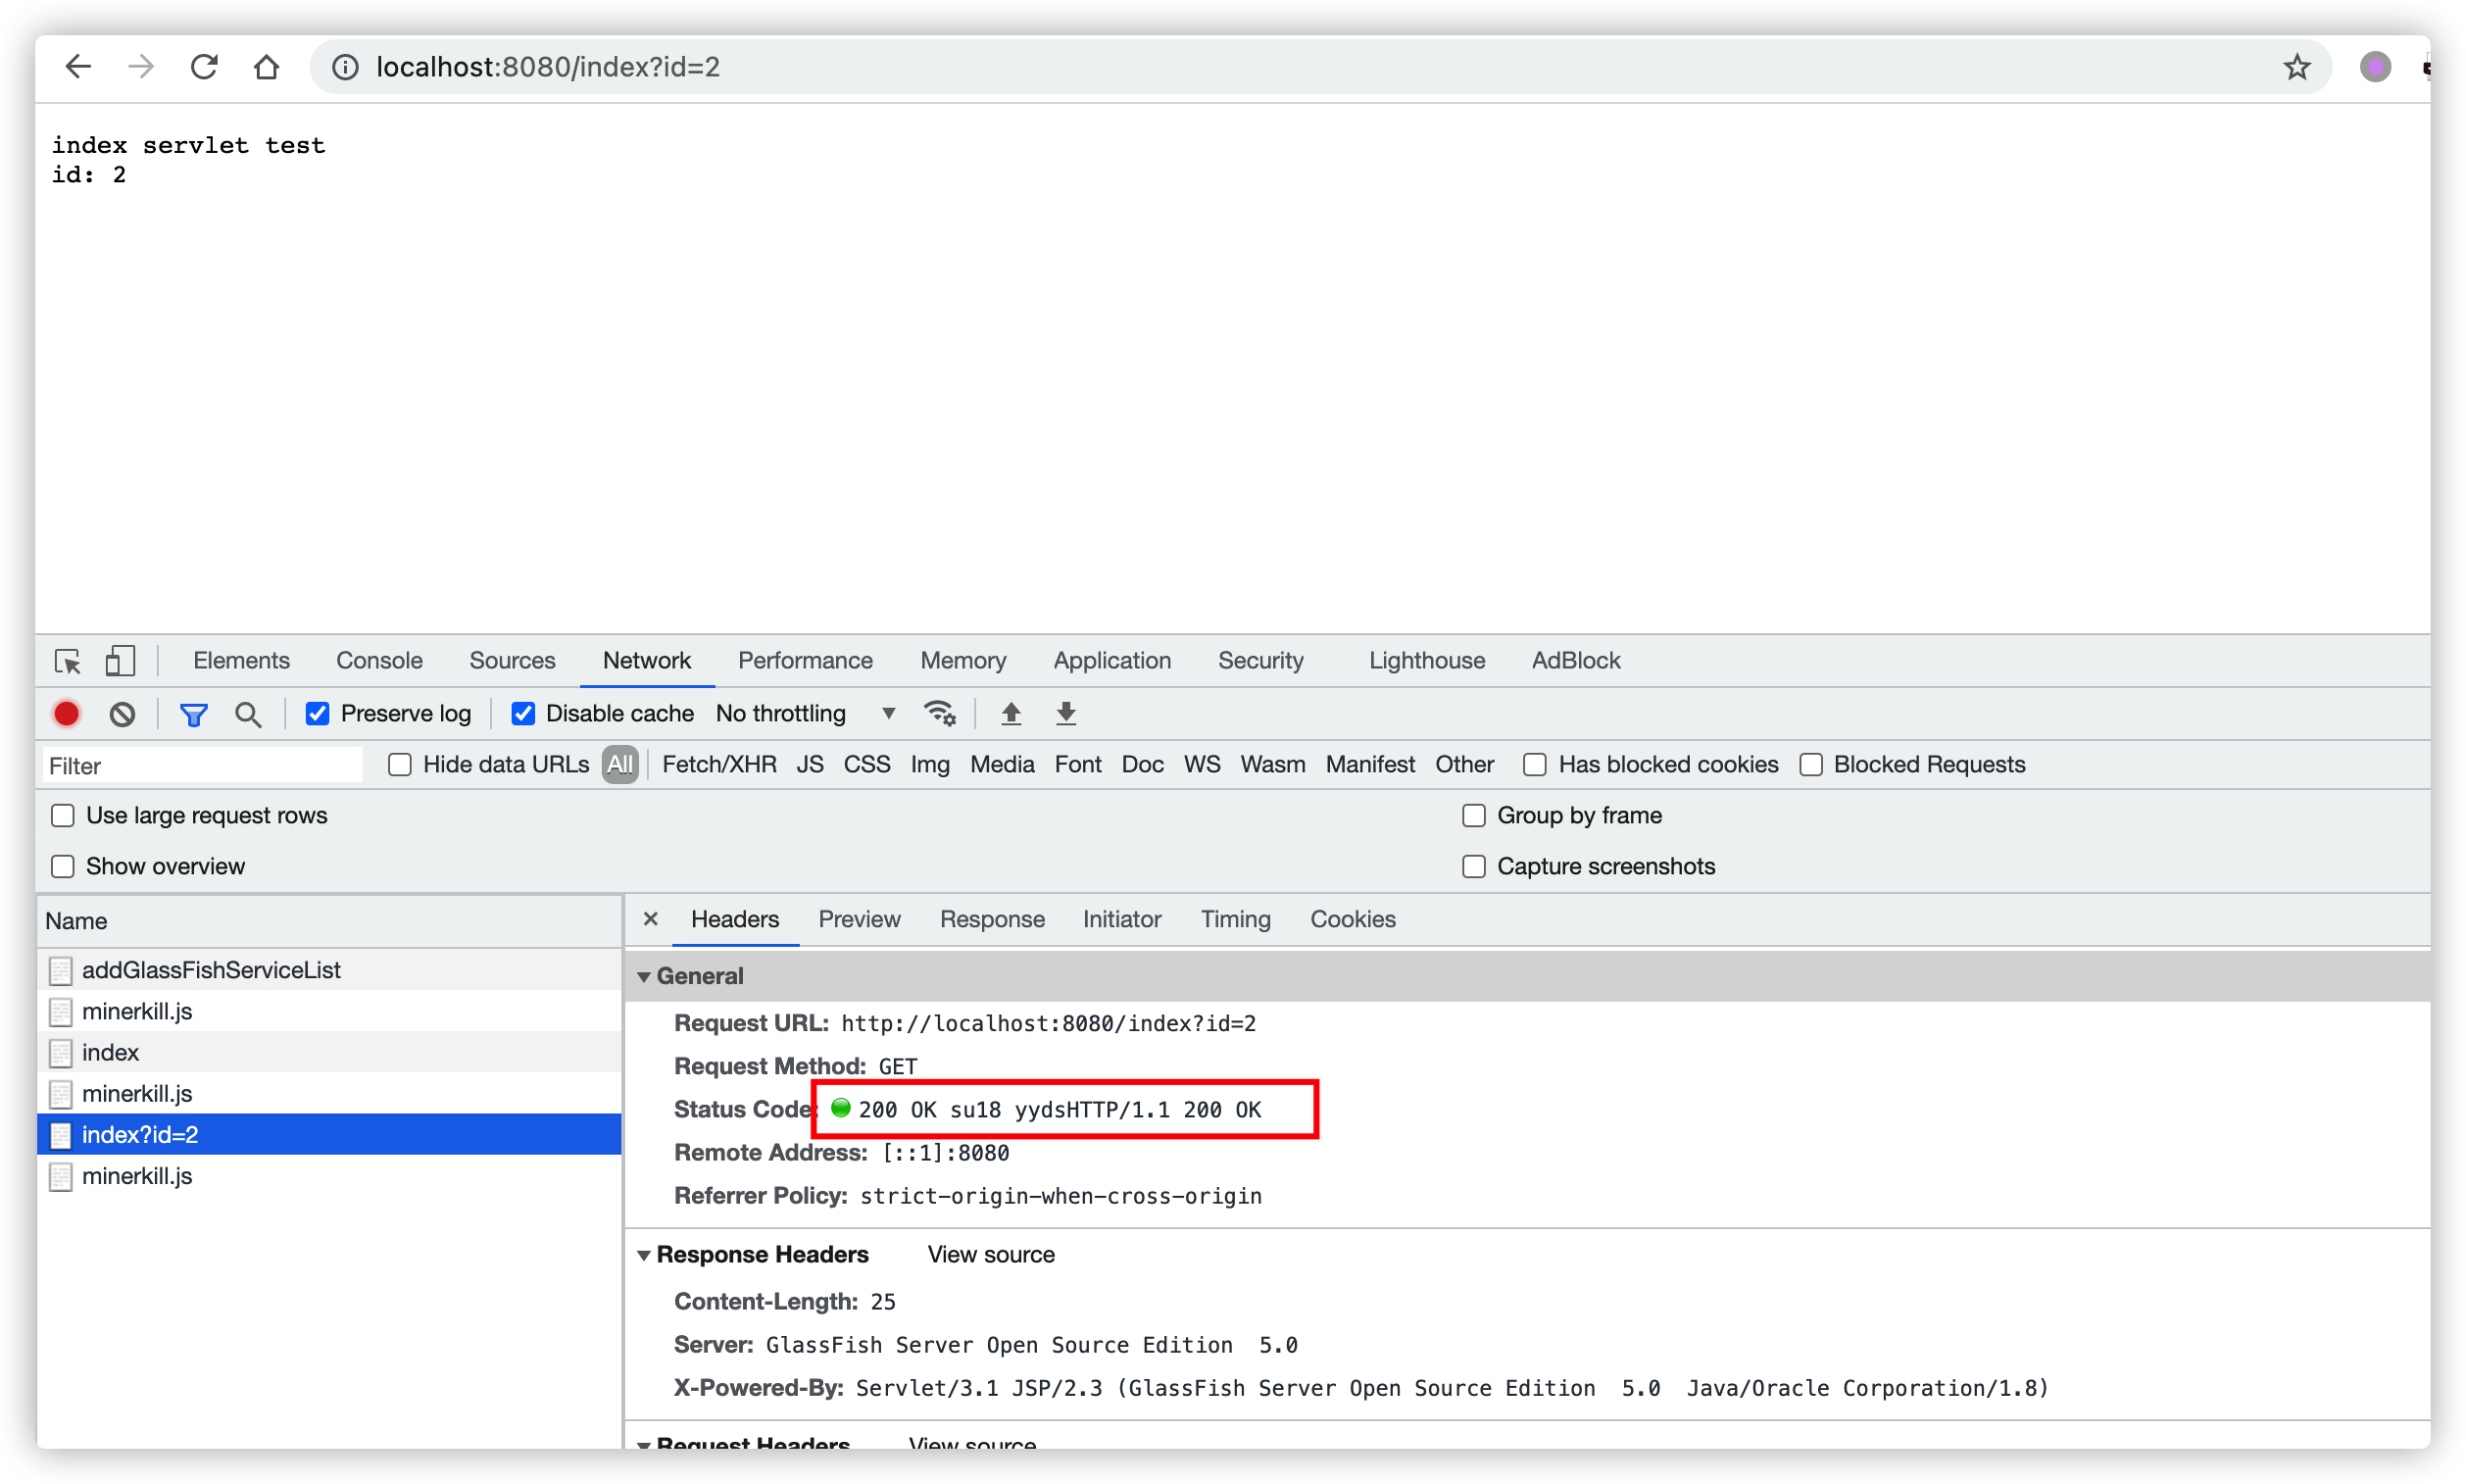Clear the network log

pos(122,713)
